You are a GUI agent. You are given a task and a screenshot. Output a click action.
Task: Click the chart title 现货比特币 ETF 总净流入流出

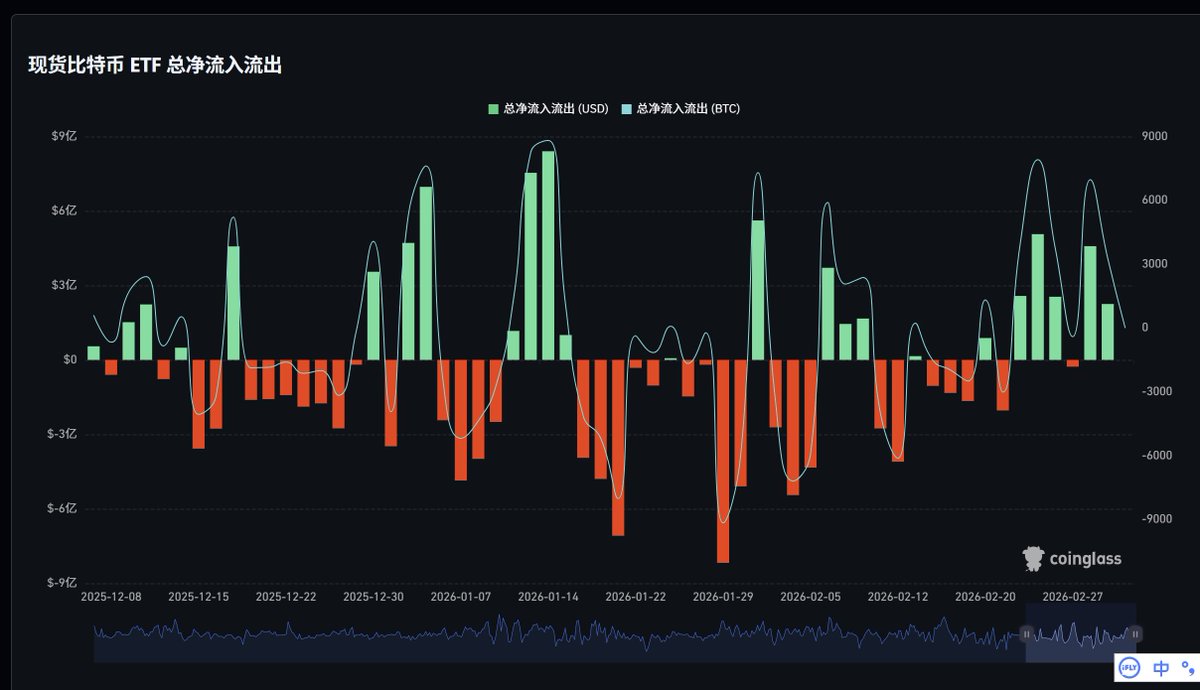click(x=155, y=64)
